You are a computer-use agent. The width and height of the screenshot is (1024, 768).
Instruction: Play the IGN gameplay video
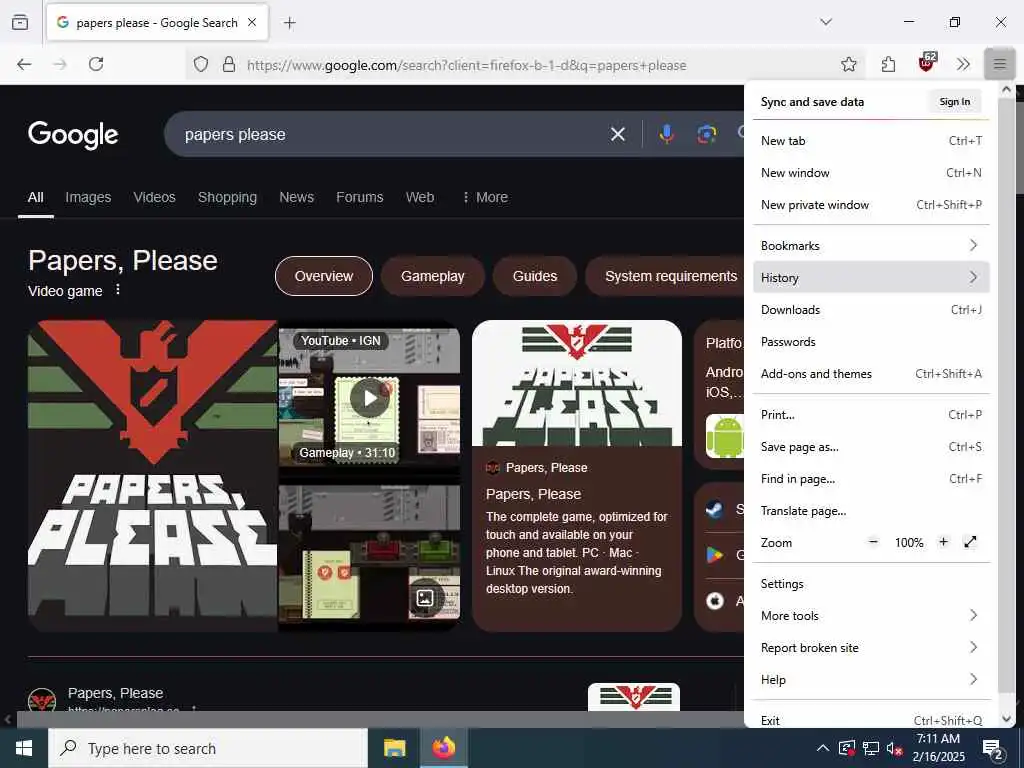369,397
